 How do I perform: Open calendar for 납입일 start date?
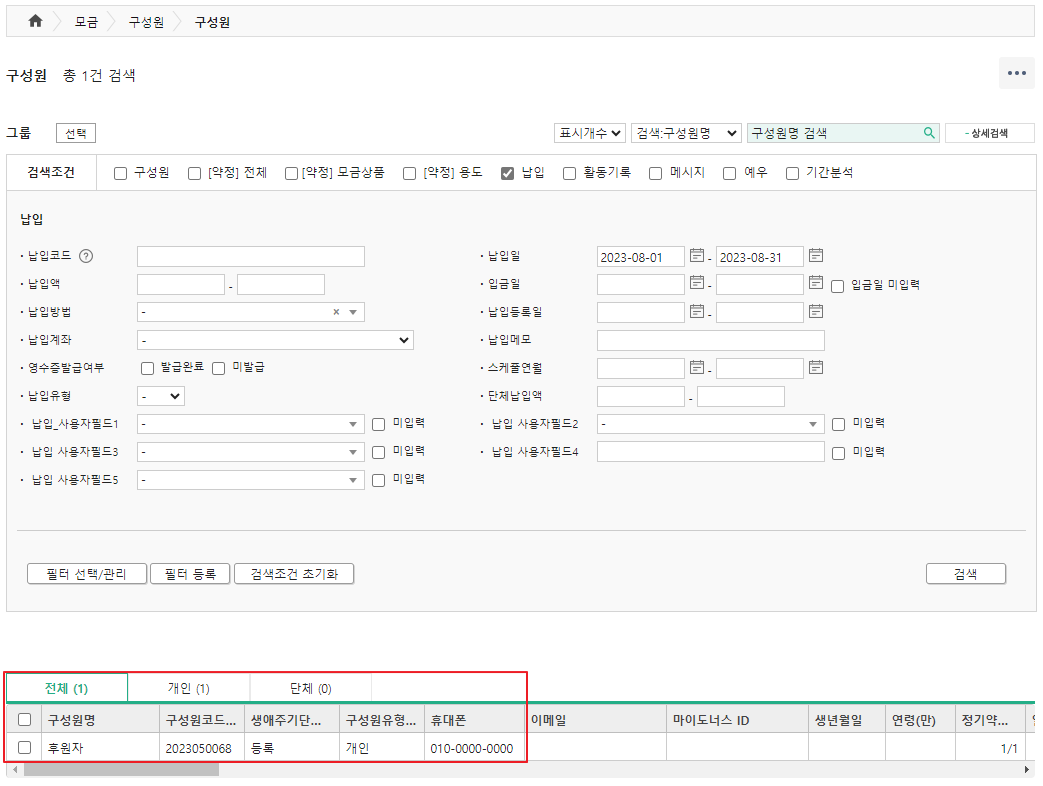click(x=697, y=256)
